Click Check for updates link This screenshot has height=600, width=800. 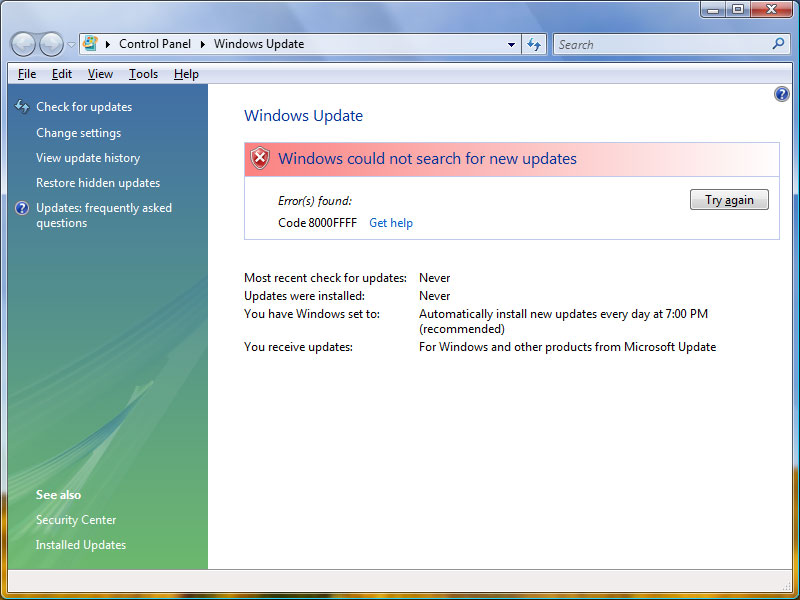[84, 107]
